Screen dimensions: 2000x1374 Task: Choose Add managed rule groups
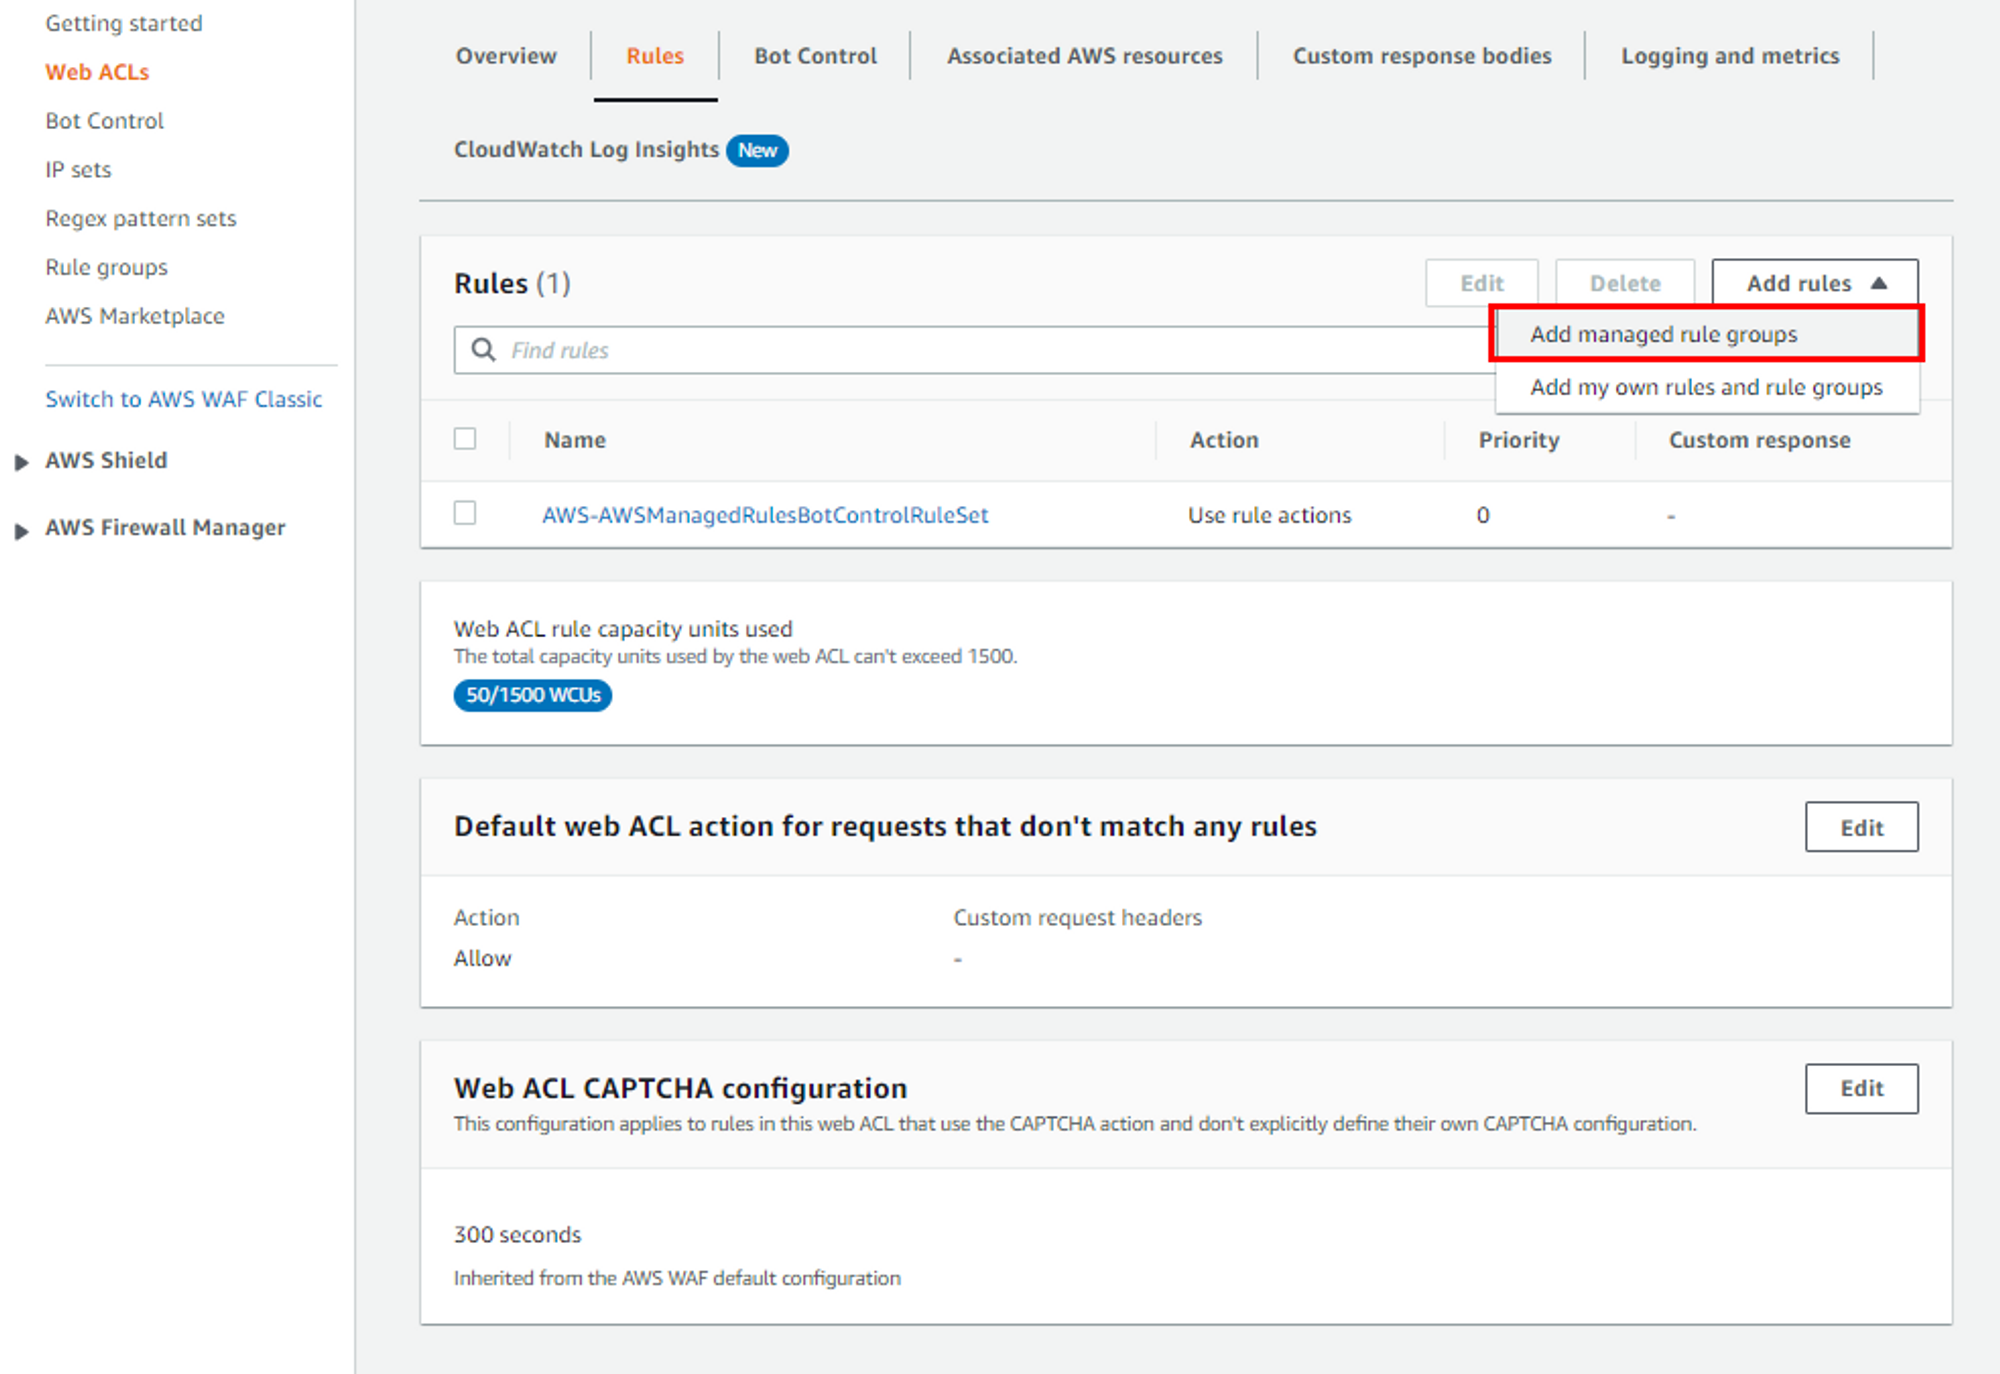click(x=1663, y=334)
